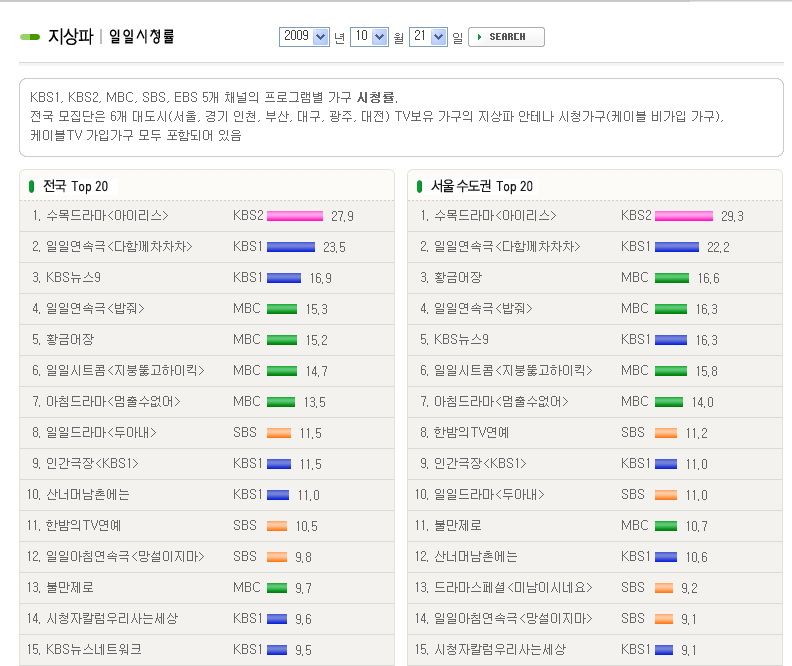Click 한밤의TV연예 at Seoul rank 8
This screenshot has height=666, width=792.
(x=471, y=432)
